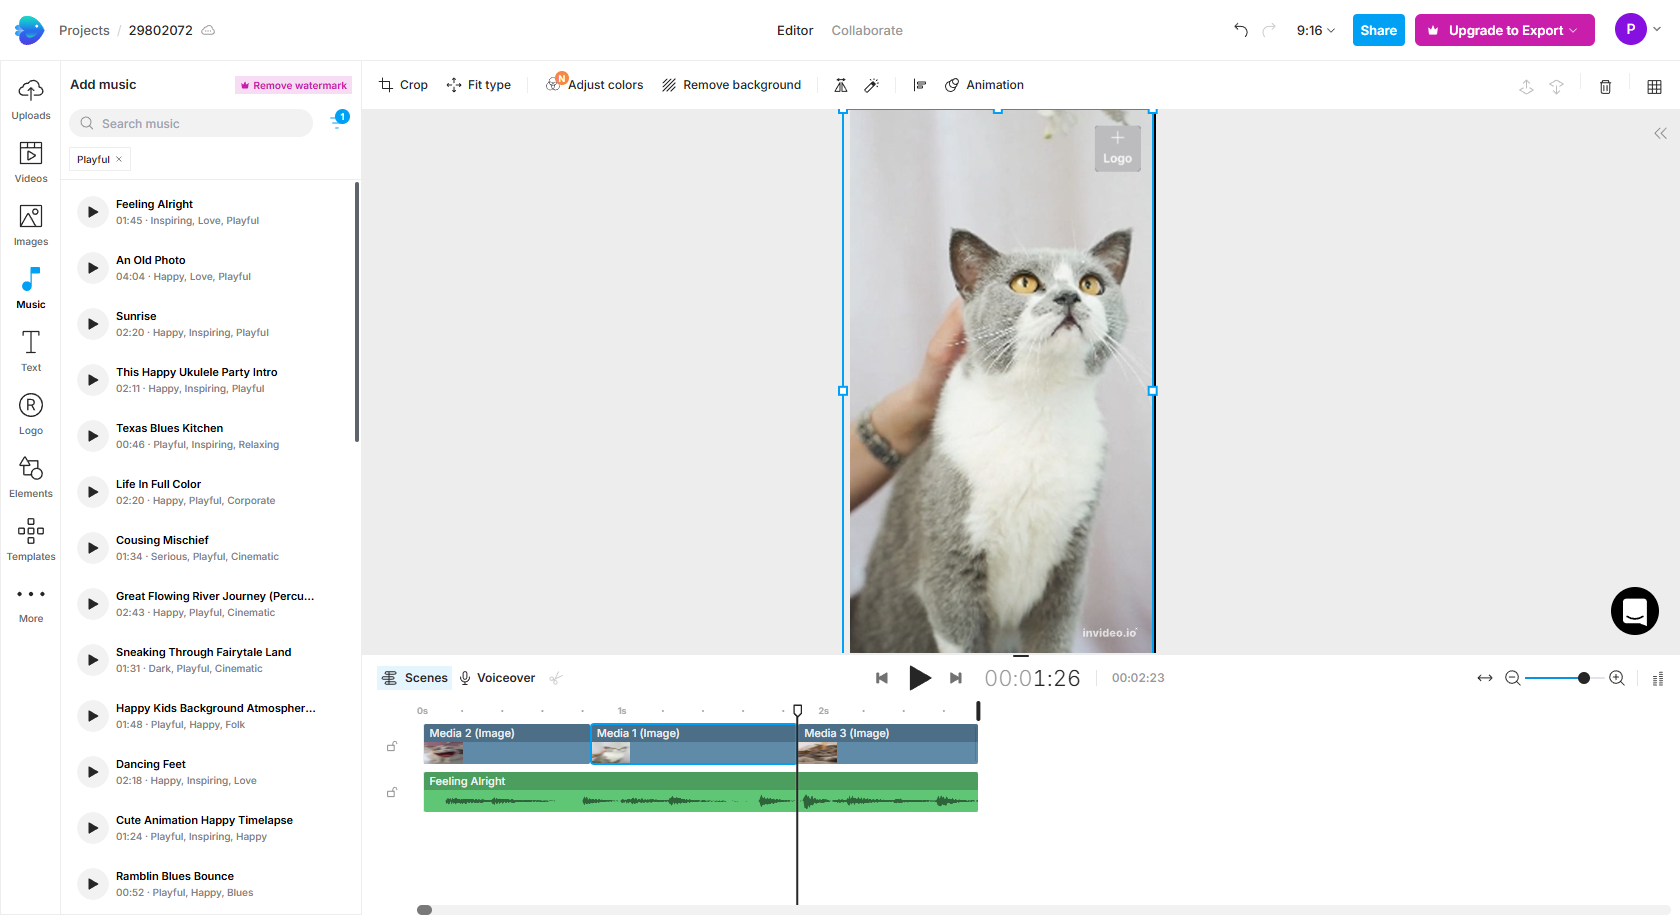Zoom in the timeline
This screenshot has width=1680, height=915.
point(1617,678)
